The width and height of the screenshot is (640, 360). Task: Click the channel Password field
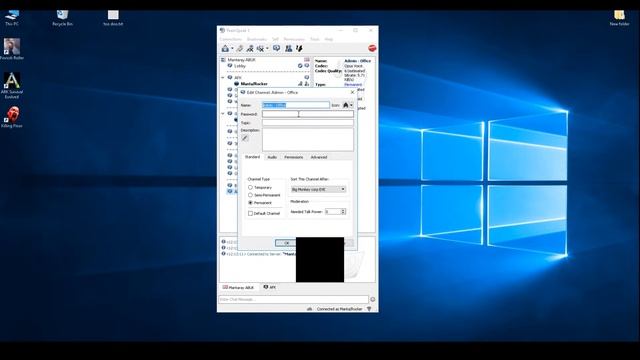(x=308, y=114)
